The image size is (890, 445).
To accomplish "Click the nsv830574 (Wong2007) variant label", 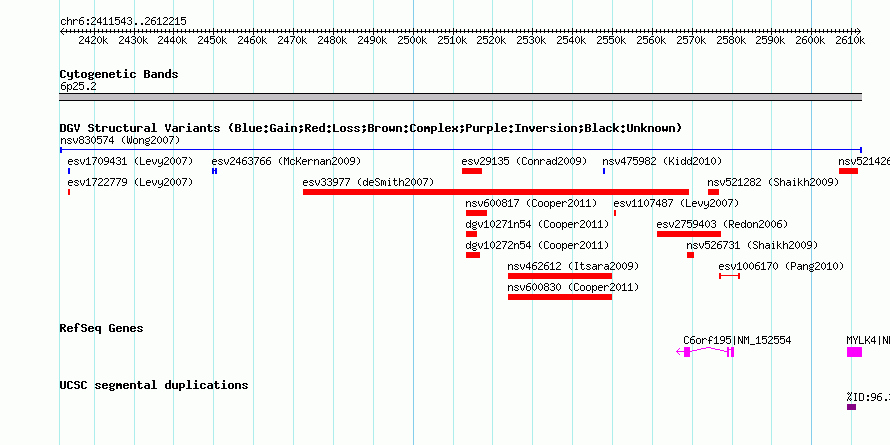I will pyautogui.click(x=120, y=140).
